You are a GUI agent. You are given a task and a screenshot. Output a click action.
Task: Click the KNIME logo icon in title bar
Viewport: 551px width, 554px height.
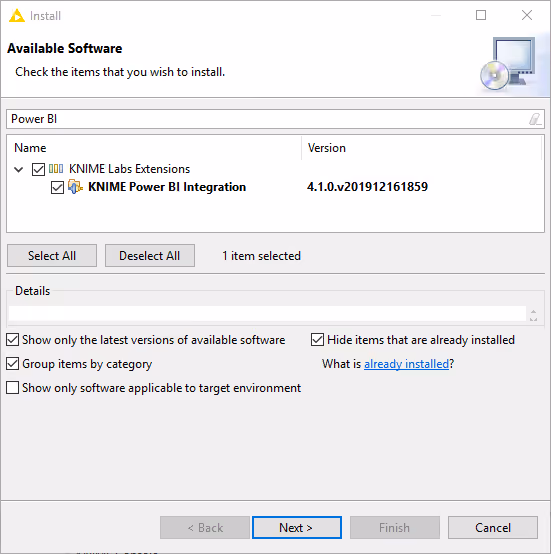(x=17, y=16)
